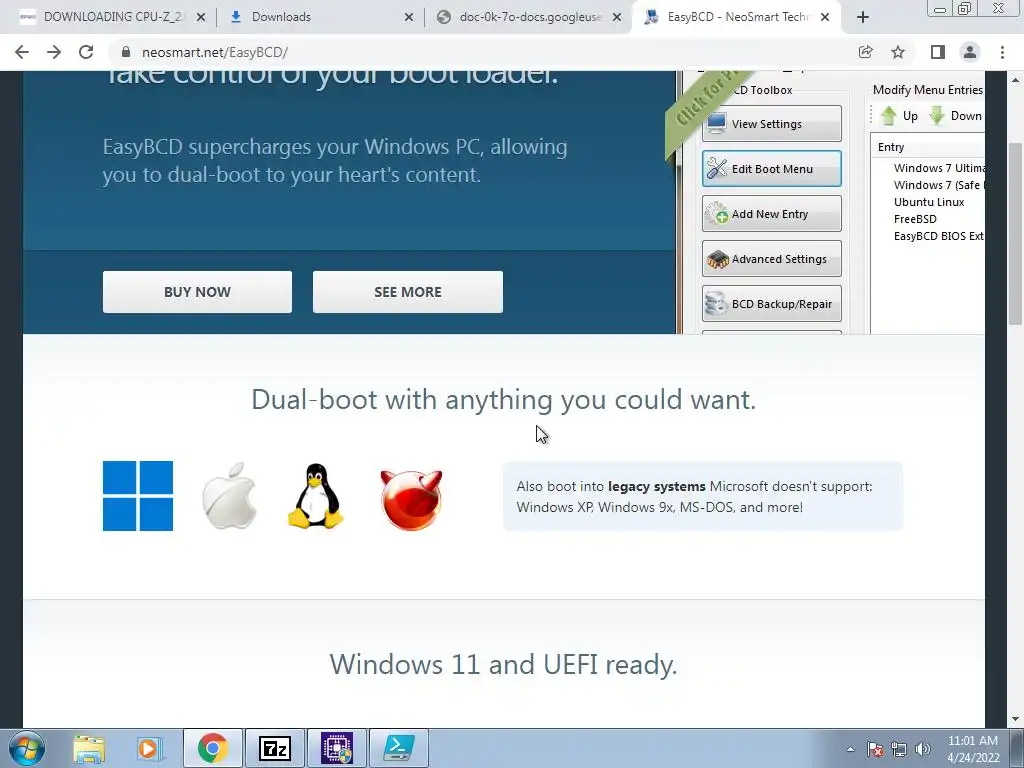
Task: Go forward using the browser forward arrow
Action: pos(54,52)
